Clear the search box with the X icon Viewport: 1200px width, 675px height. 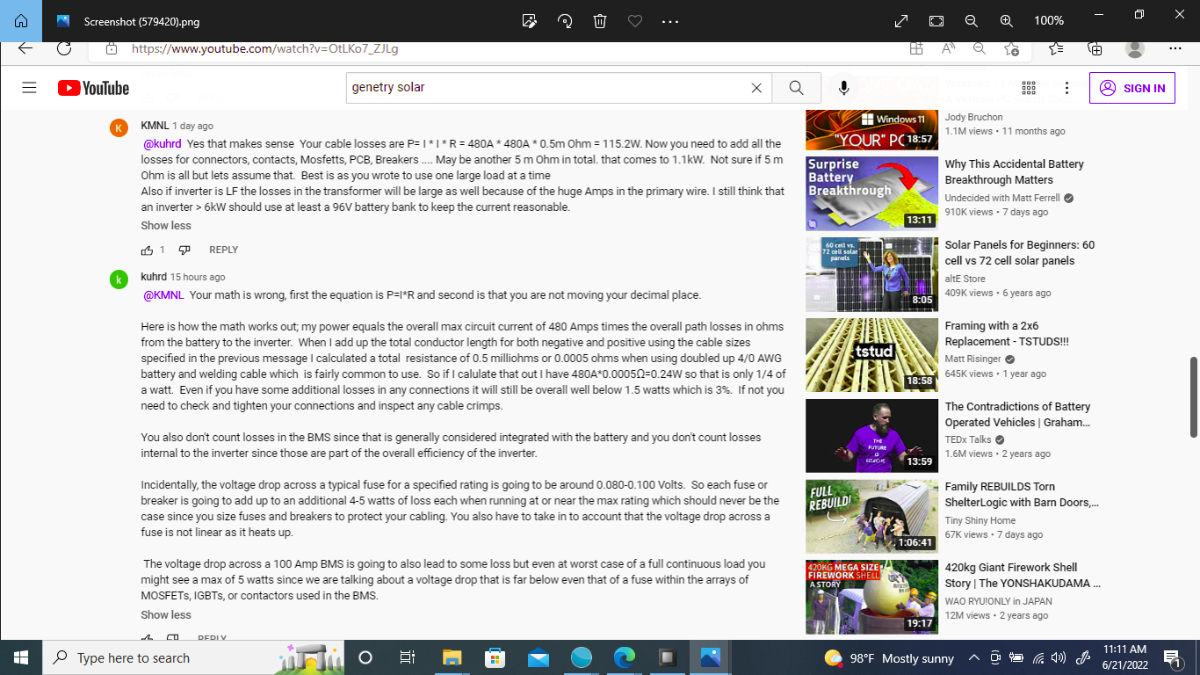(x=757, y=88)
